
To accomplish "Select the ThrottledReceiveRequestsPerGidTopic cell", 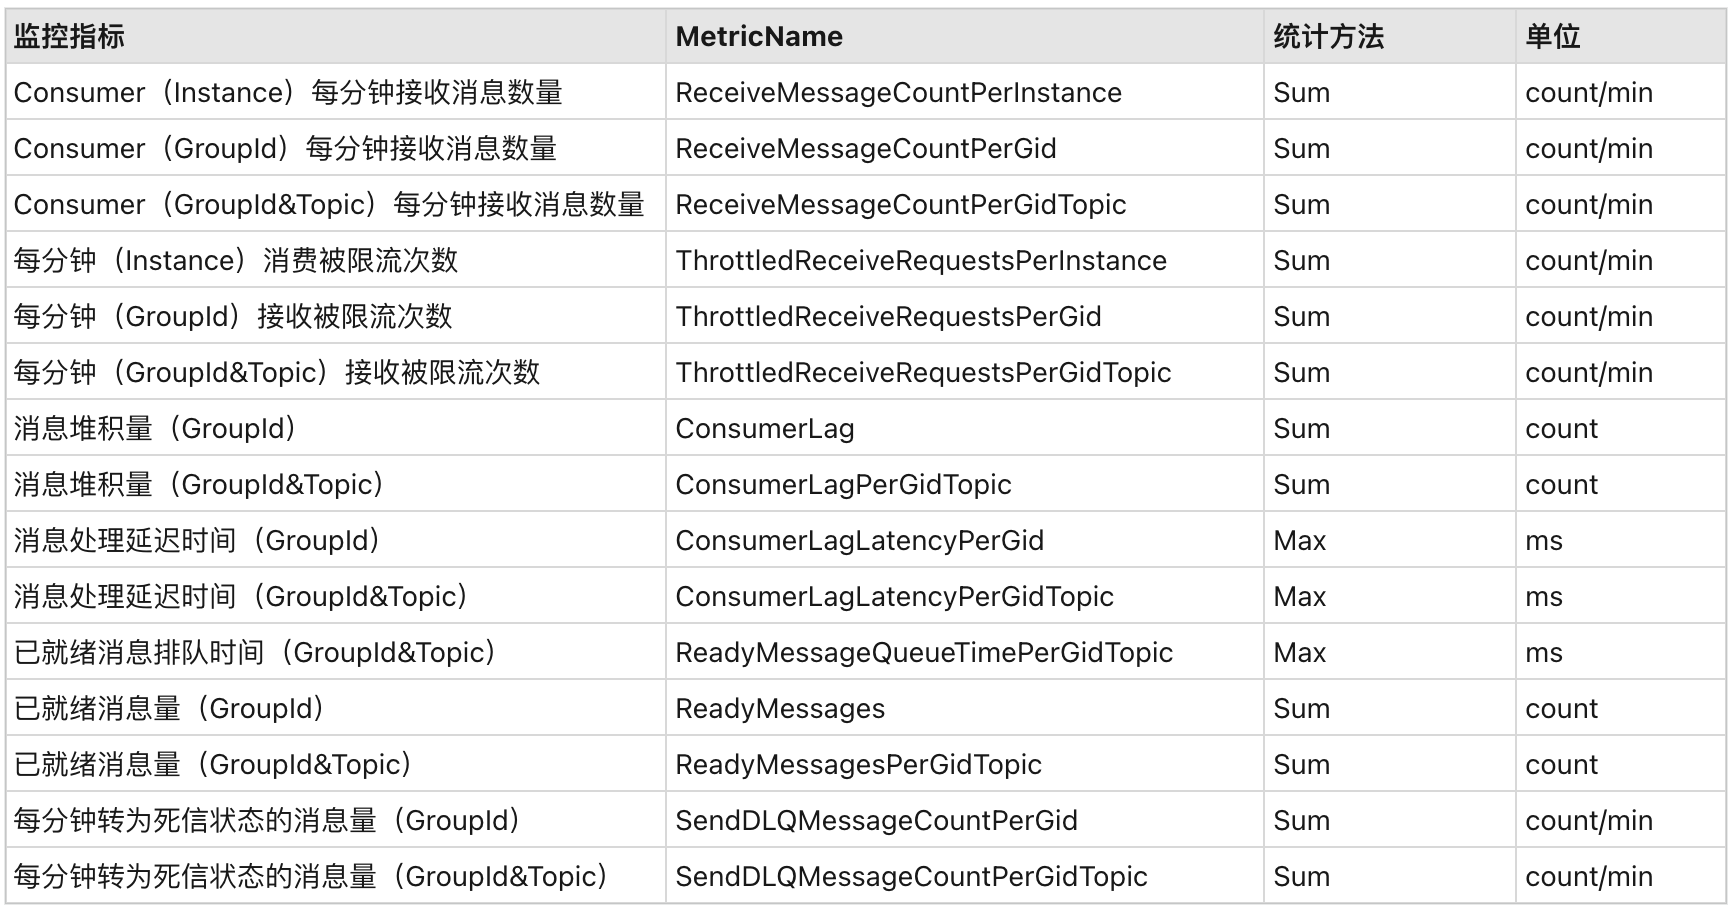I will coord(922,373).
